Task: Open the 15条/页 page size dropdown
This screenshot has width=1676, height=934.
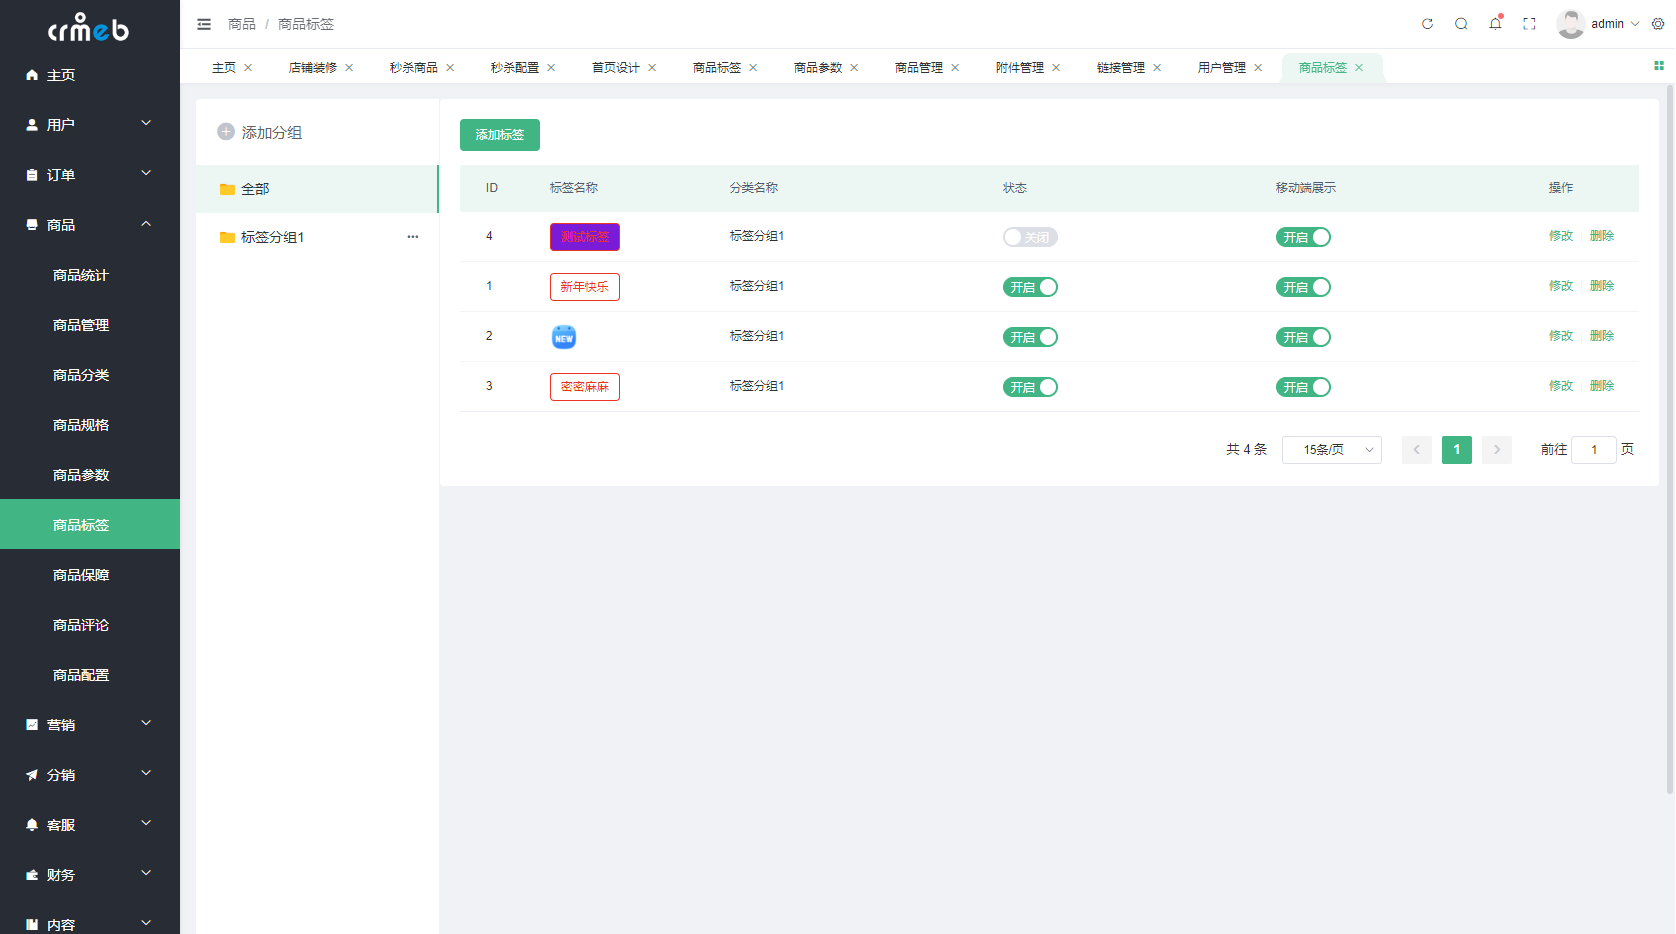Action: [x=1332, y=450]
